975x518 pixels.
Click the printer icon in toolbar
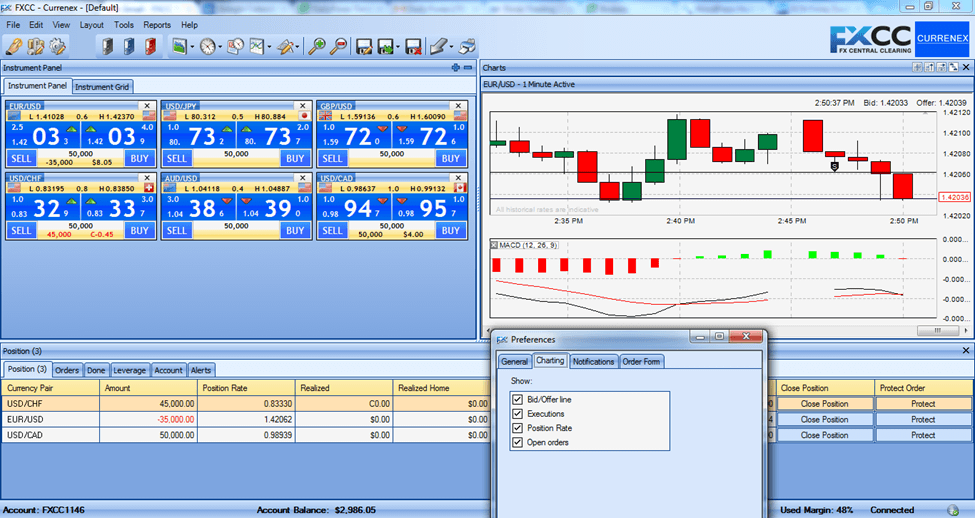point(467,46)
